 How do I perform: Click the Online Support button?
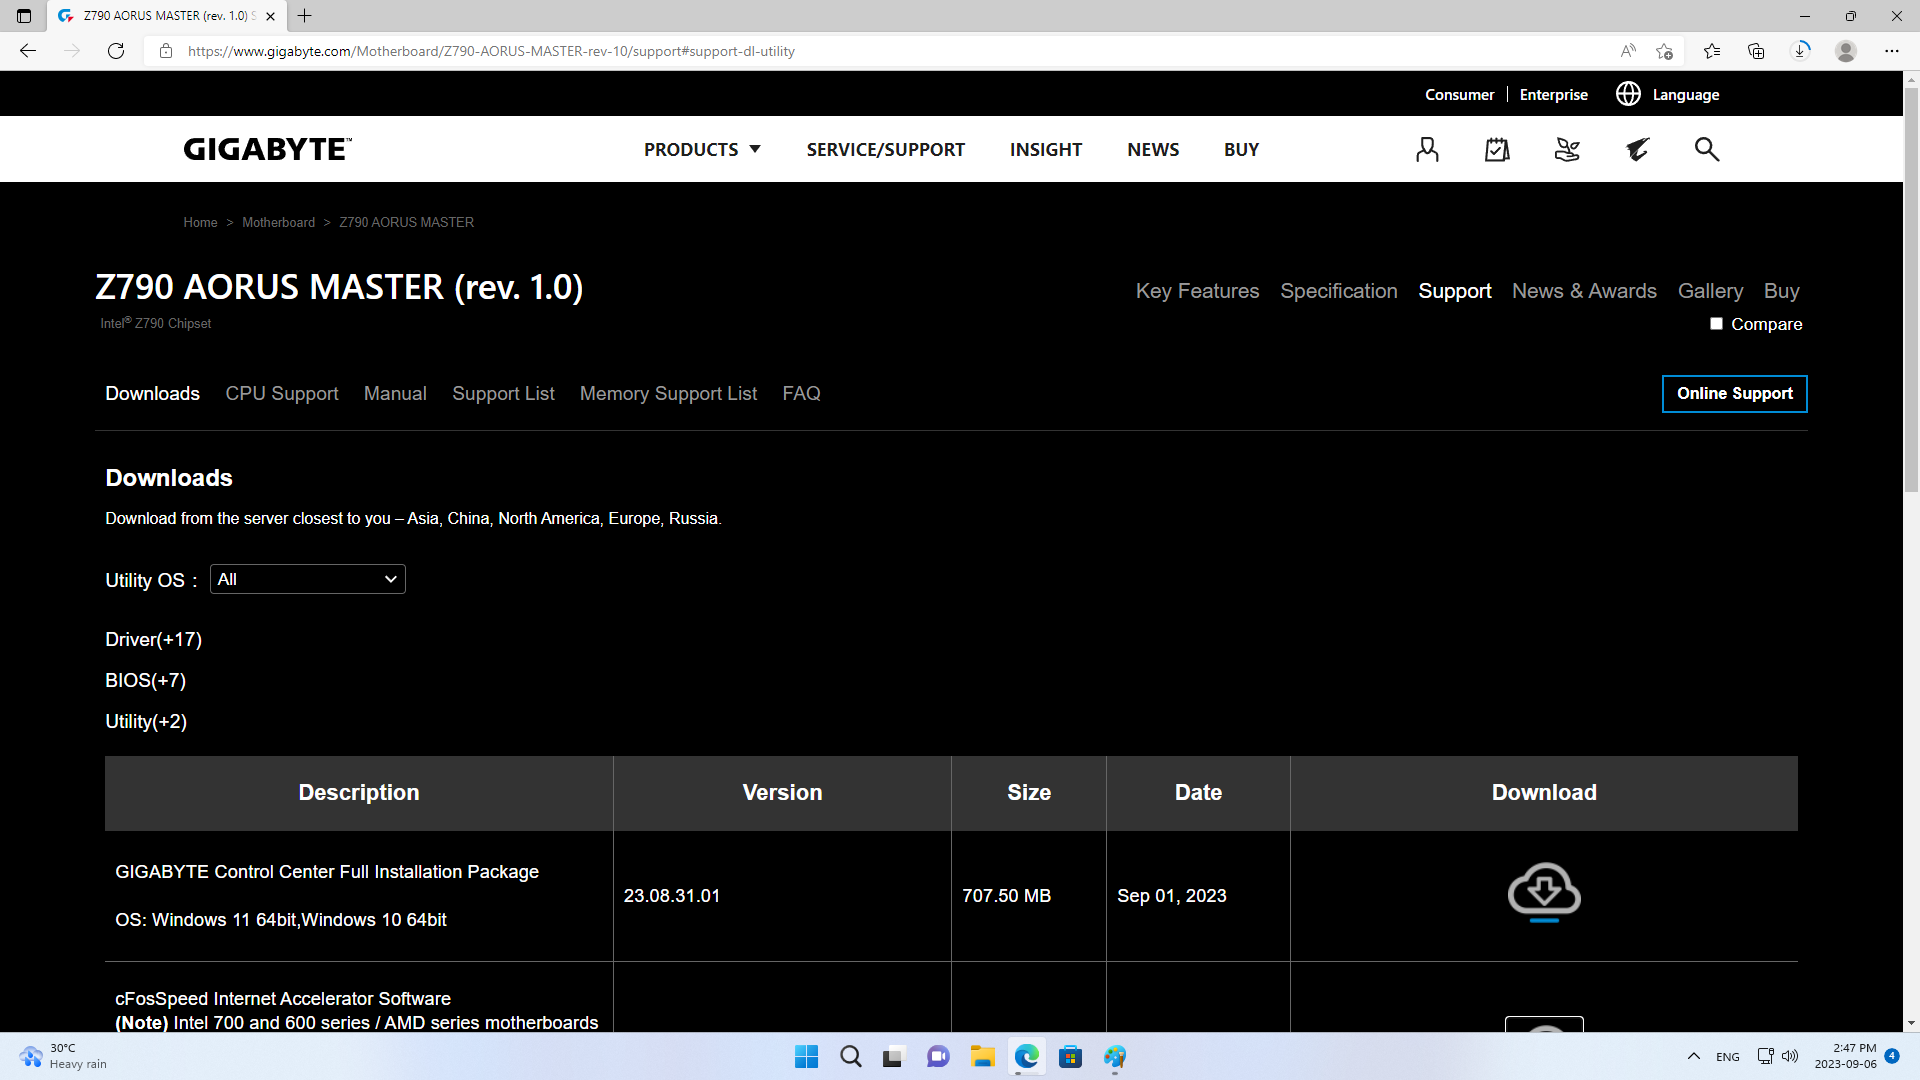(1734, 394)
